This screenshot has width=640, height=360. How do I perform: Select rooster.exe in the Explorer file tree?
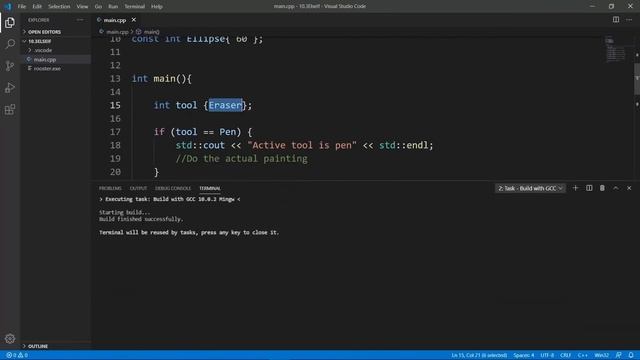click(x=47, y=69)
